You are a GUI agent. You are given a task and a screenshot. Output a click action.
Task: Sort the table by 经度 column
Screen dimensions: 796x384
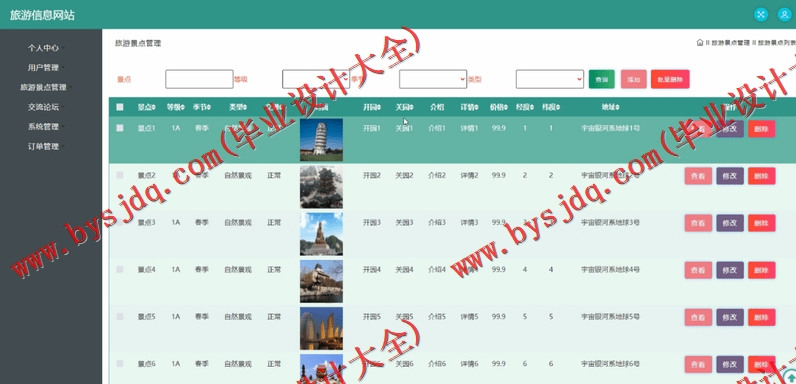pyautogui.click(x=524, y=107)
